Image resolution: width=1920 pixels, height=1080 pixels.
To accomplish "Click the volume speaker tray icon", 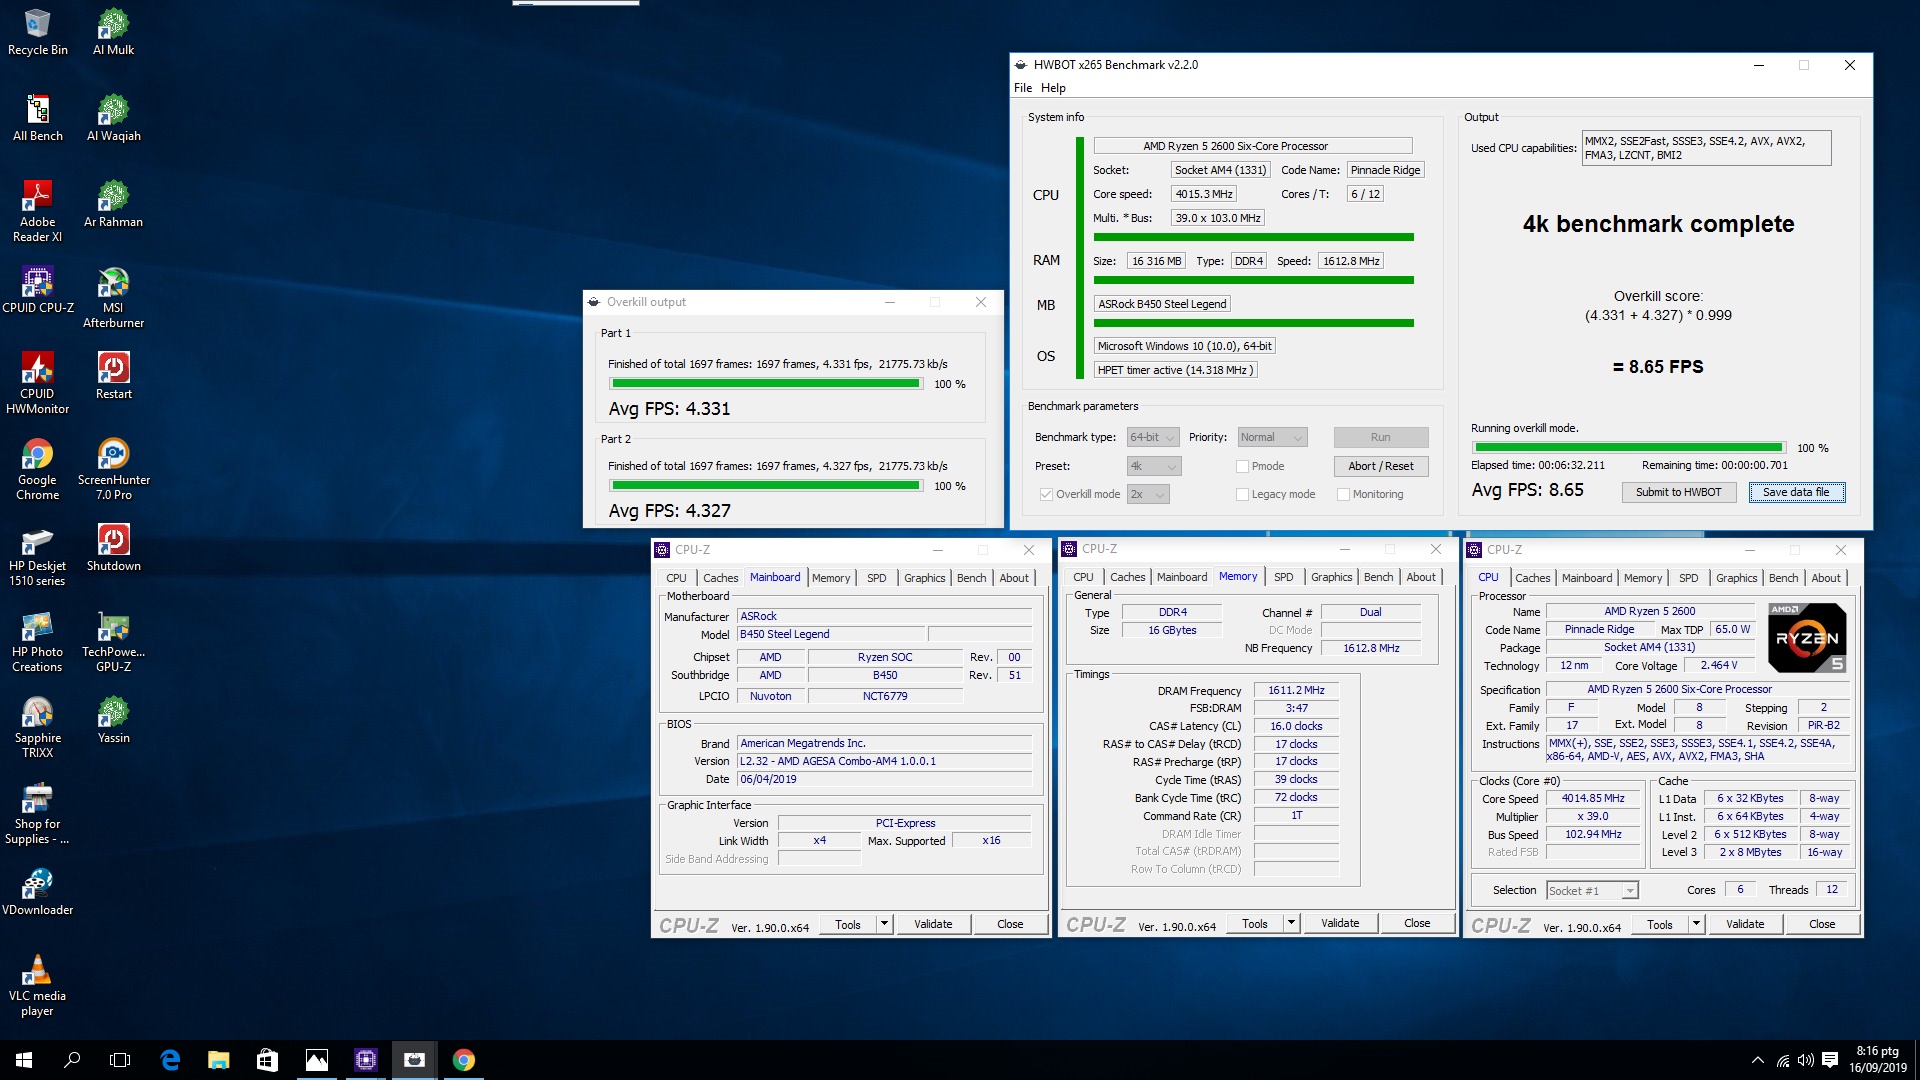I will coord(1805,1060).
